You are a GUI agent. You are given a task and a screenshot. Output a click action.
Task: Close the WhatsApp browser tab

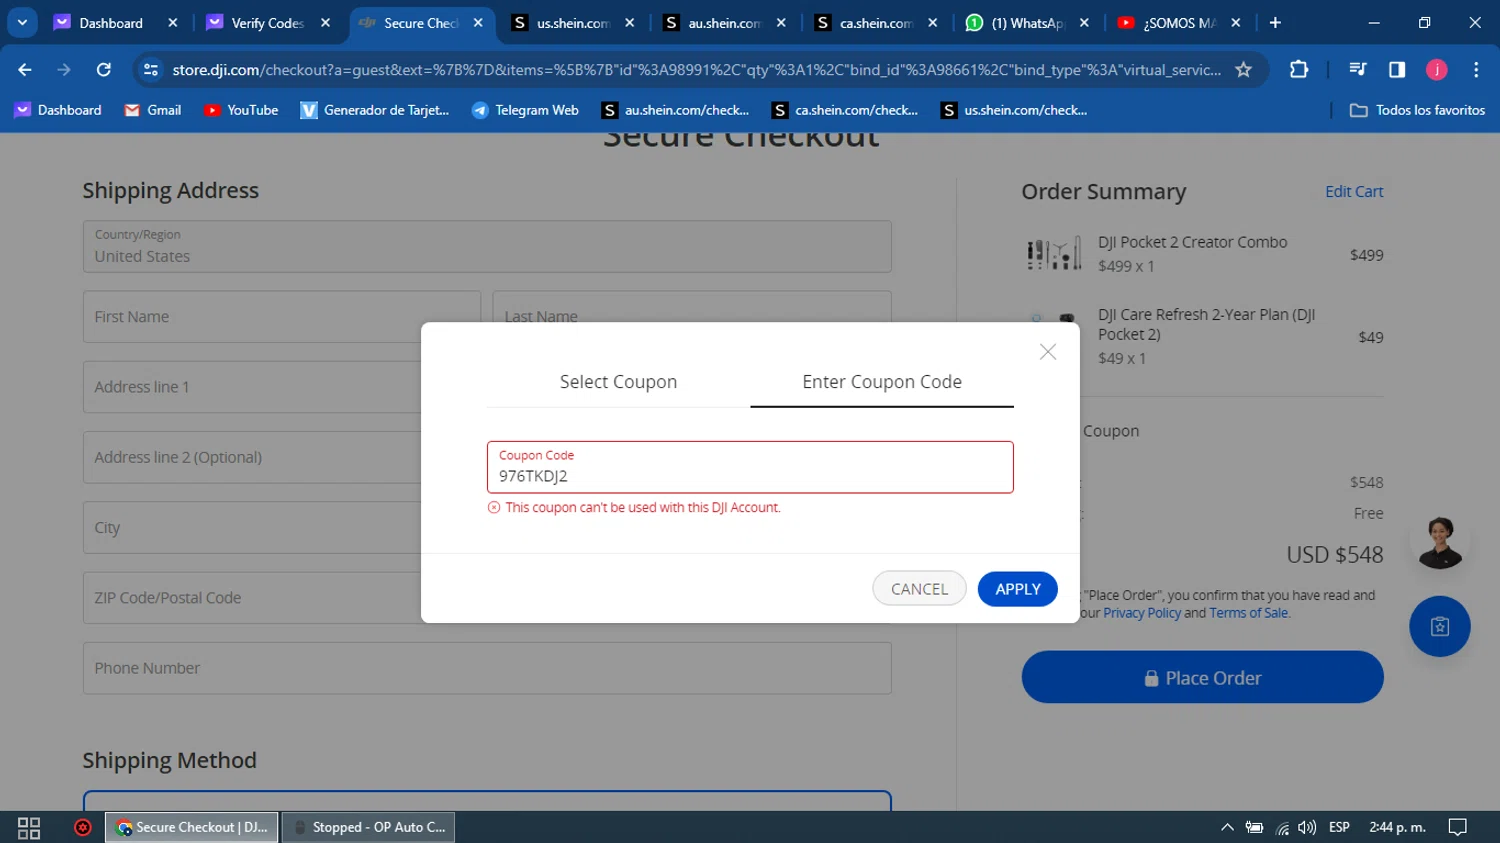point(1084,22)
